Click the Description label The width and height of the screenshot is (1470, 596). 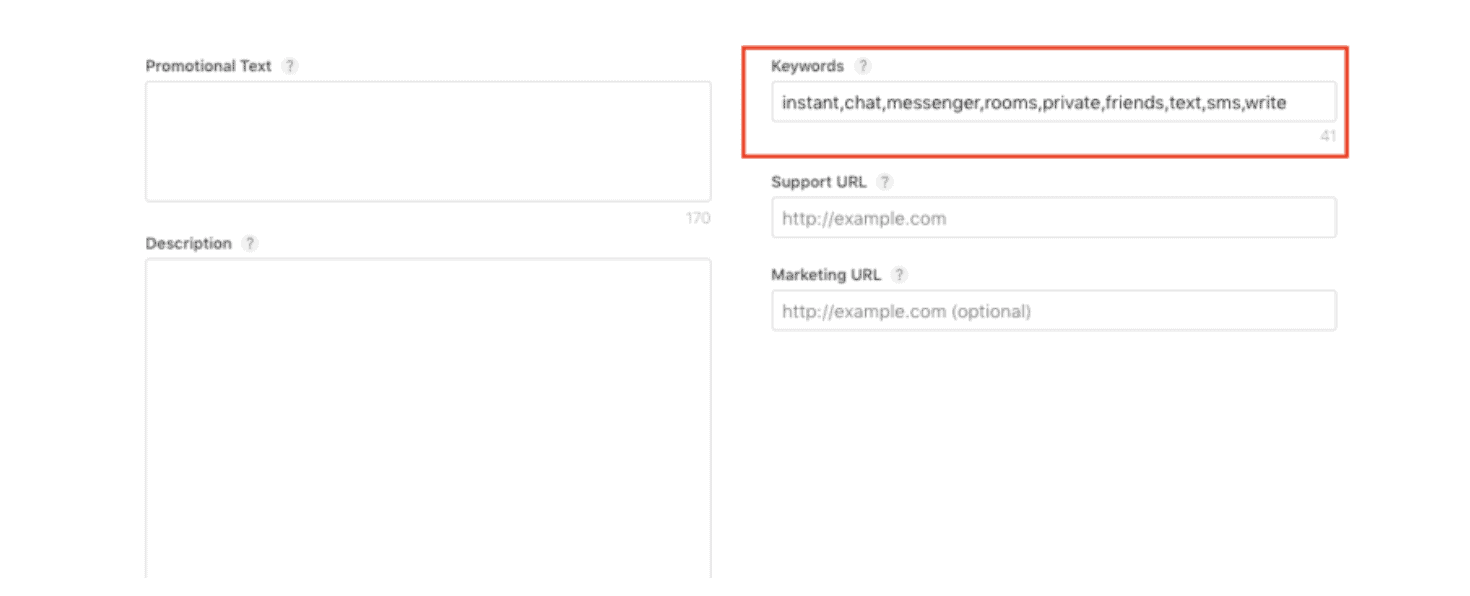pos(188,242)
